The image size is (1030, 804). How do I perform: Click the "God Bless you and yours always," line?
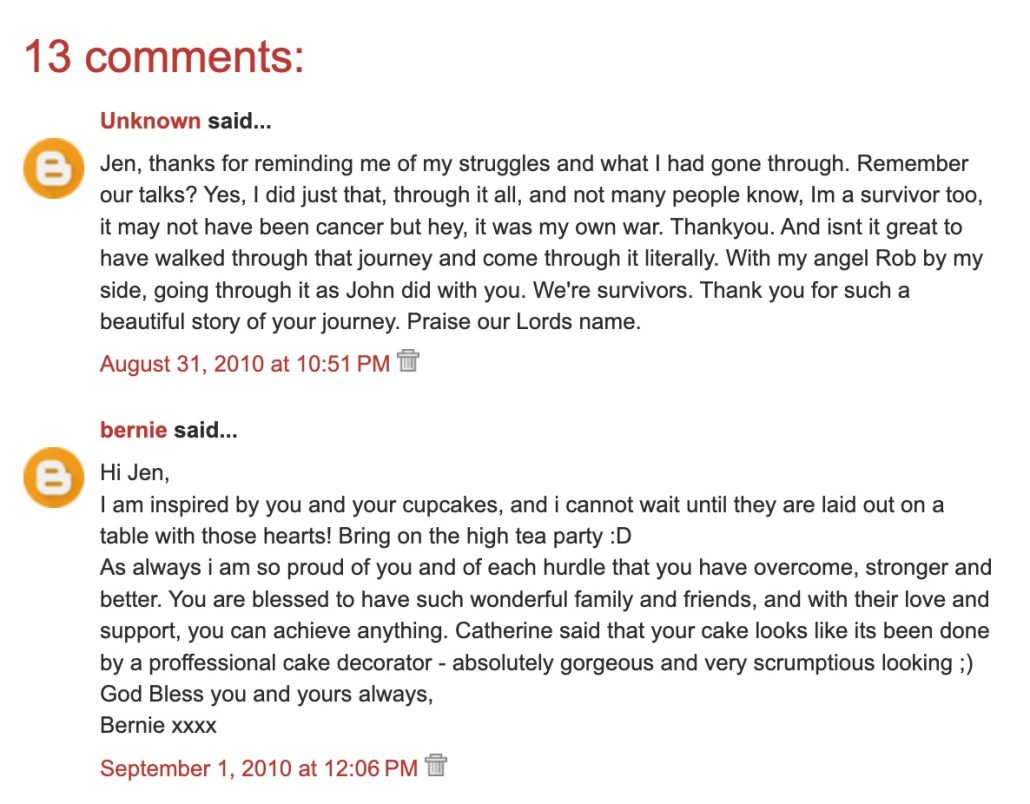(266, 695)
